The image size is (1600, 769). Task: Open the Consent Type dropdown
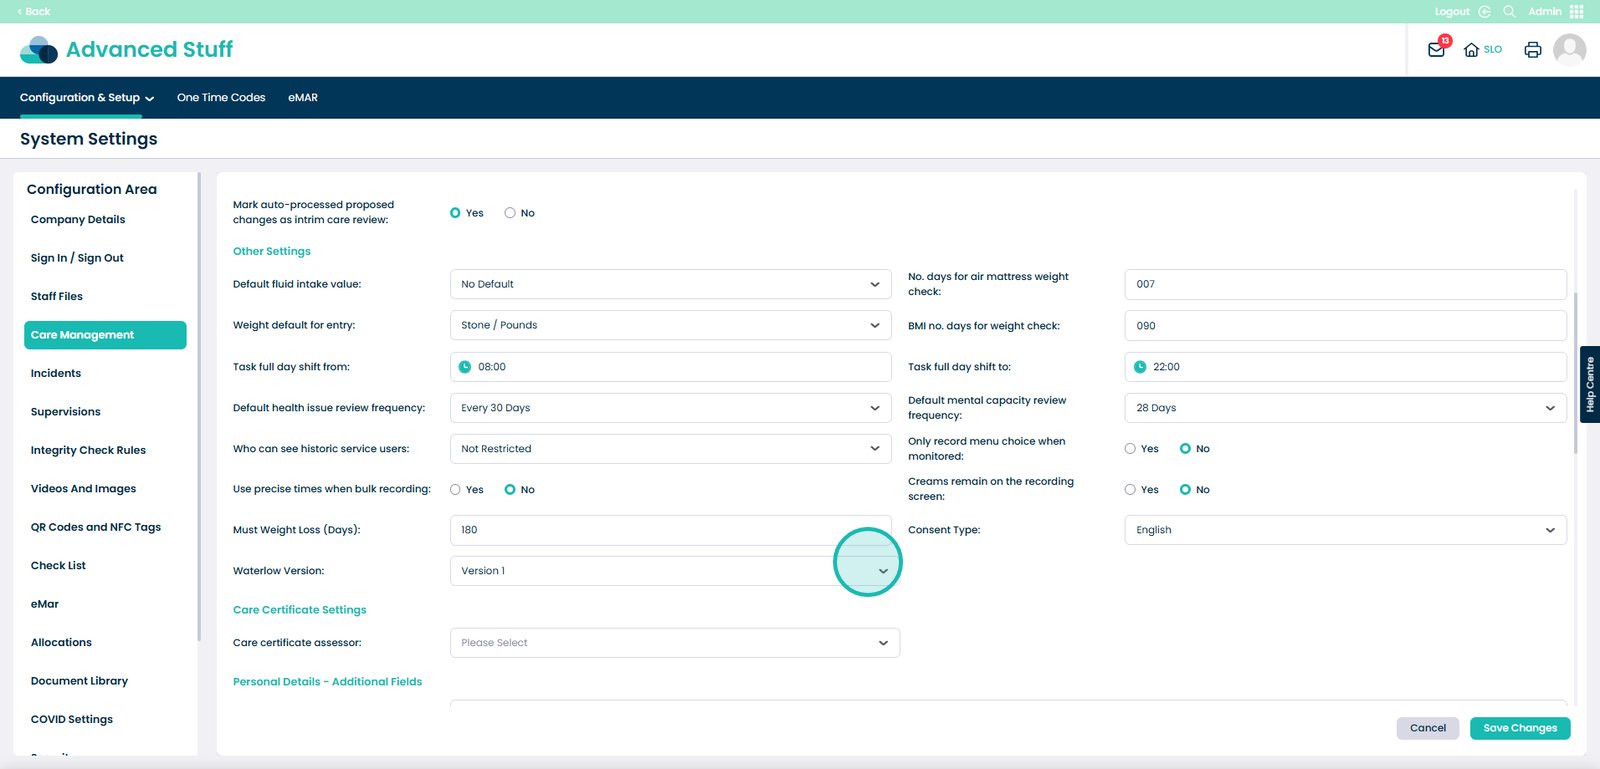pos(1345,530)
